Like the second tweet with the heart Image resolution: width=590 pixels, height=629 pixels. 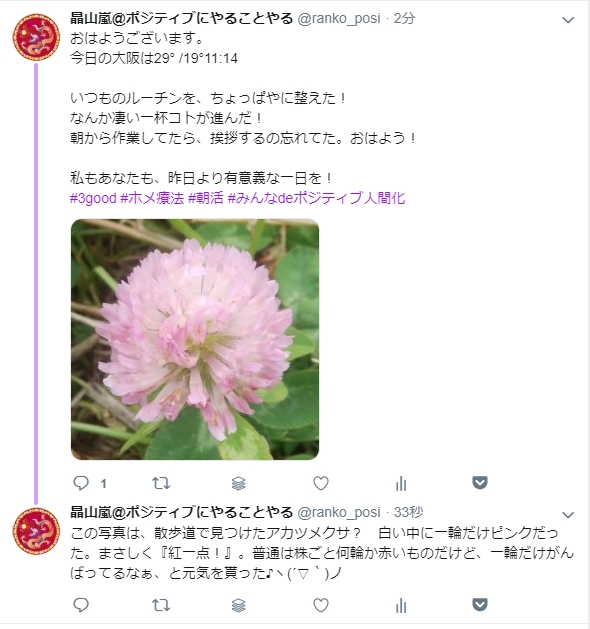click(321, 605)
